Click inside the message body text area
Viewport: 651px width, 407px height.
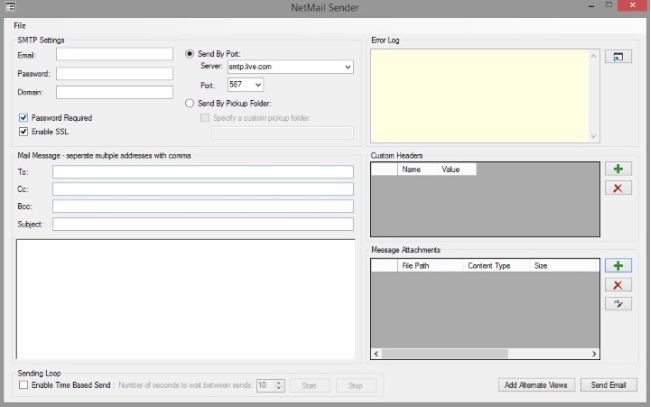[x=186, y=299]
